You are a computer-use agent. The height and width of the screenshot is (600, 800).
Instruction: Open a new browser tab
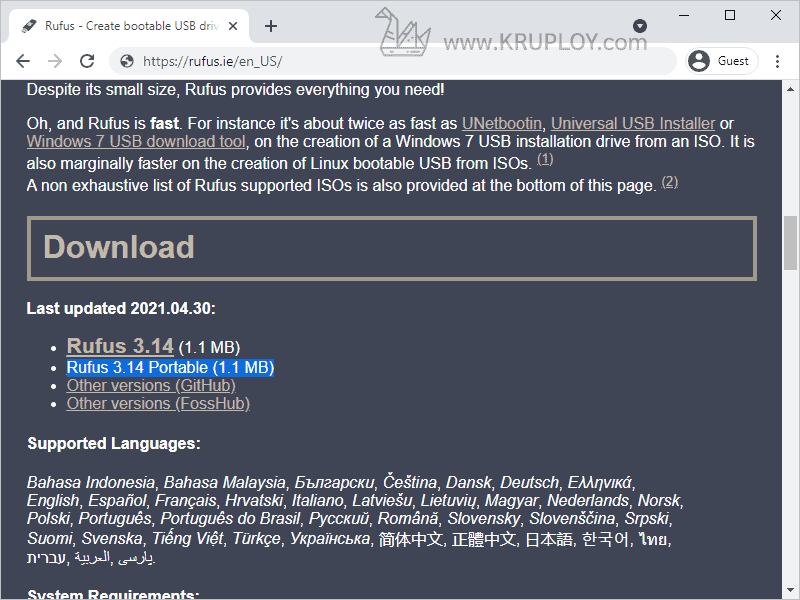(271, 26)
